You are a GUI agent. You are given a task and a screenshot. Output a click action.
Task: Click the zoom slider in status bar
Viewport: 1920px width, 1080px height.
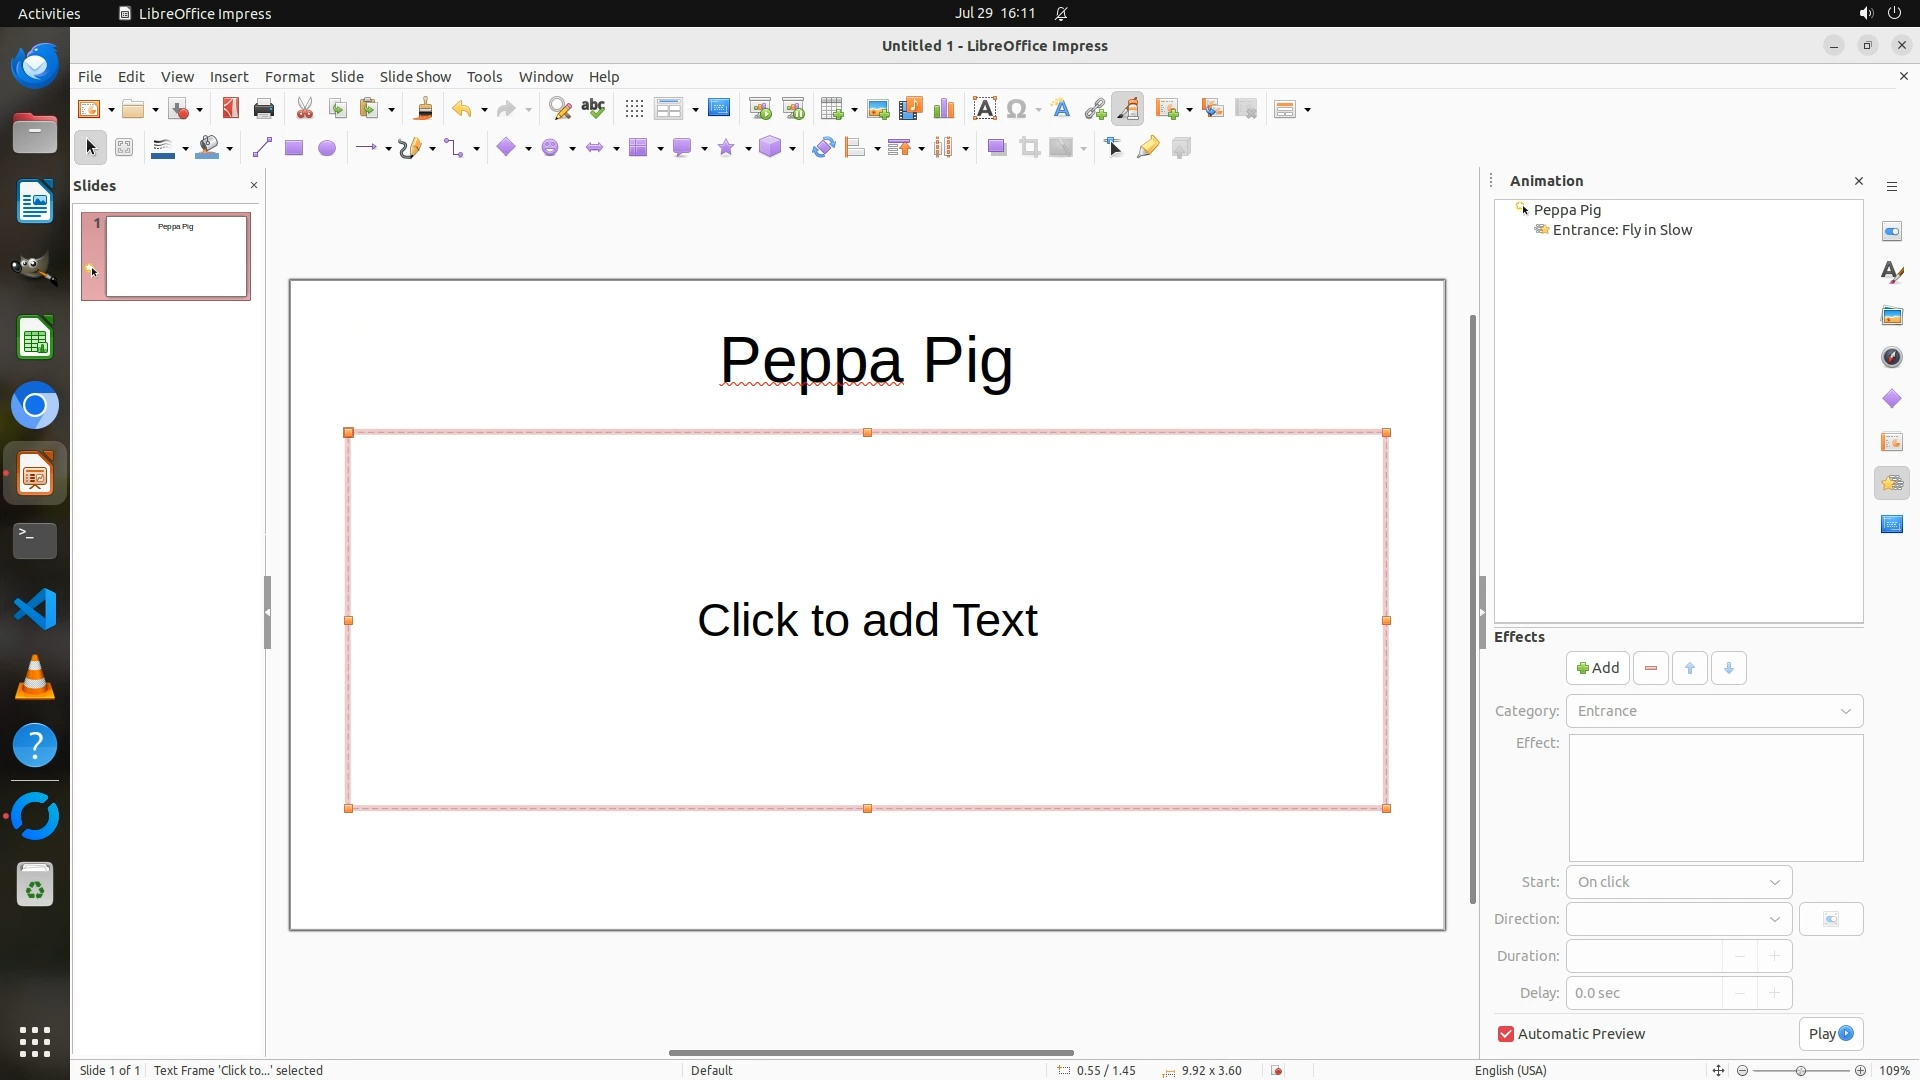1800,1070
